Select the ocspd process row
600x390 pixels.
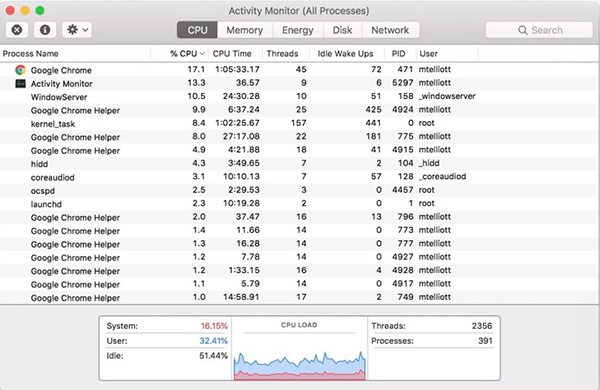299,190
